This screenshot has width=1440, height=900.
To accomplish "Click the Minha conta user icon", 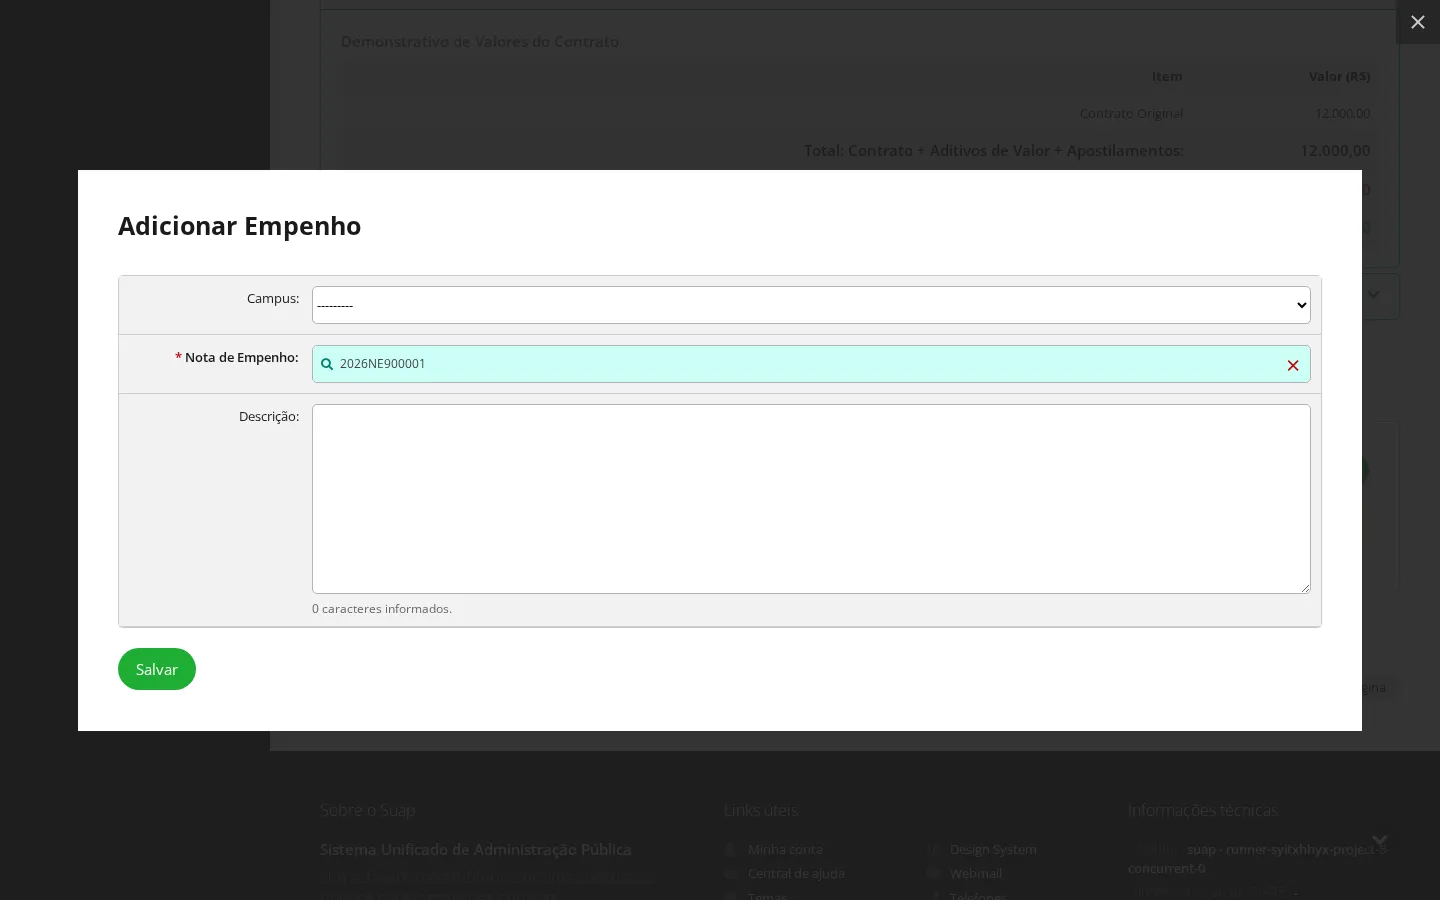I will (731, 849).
